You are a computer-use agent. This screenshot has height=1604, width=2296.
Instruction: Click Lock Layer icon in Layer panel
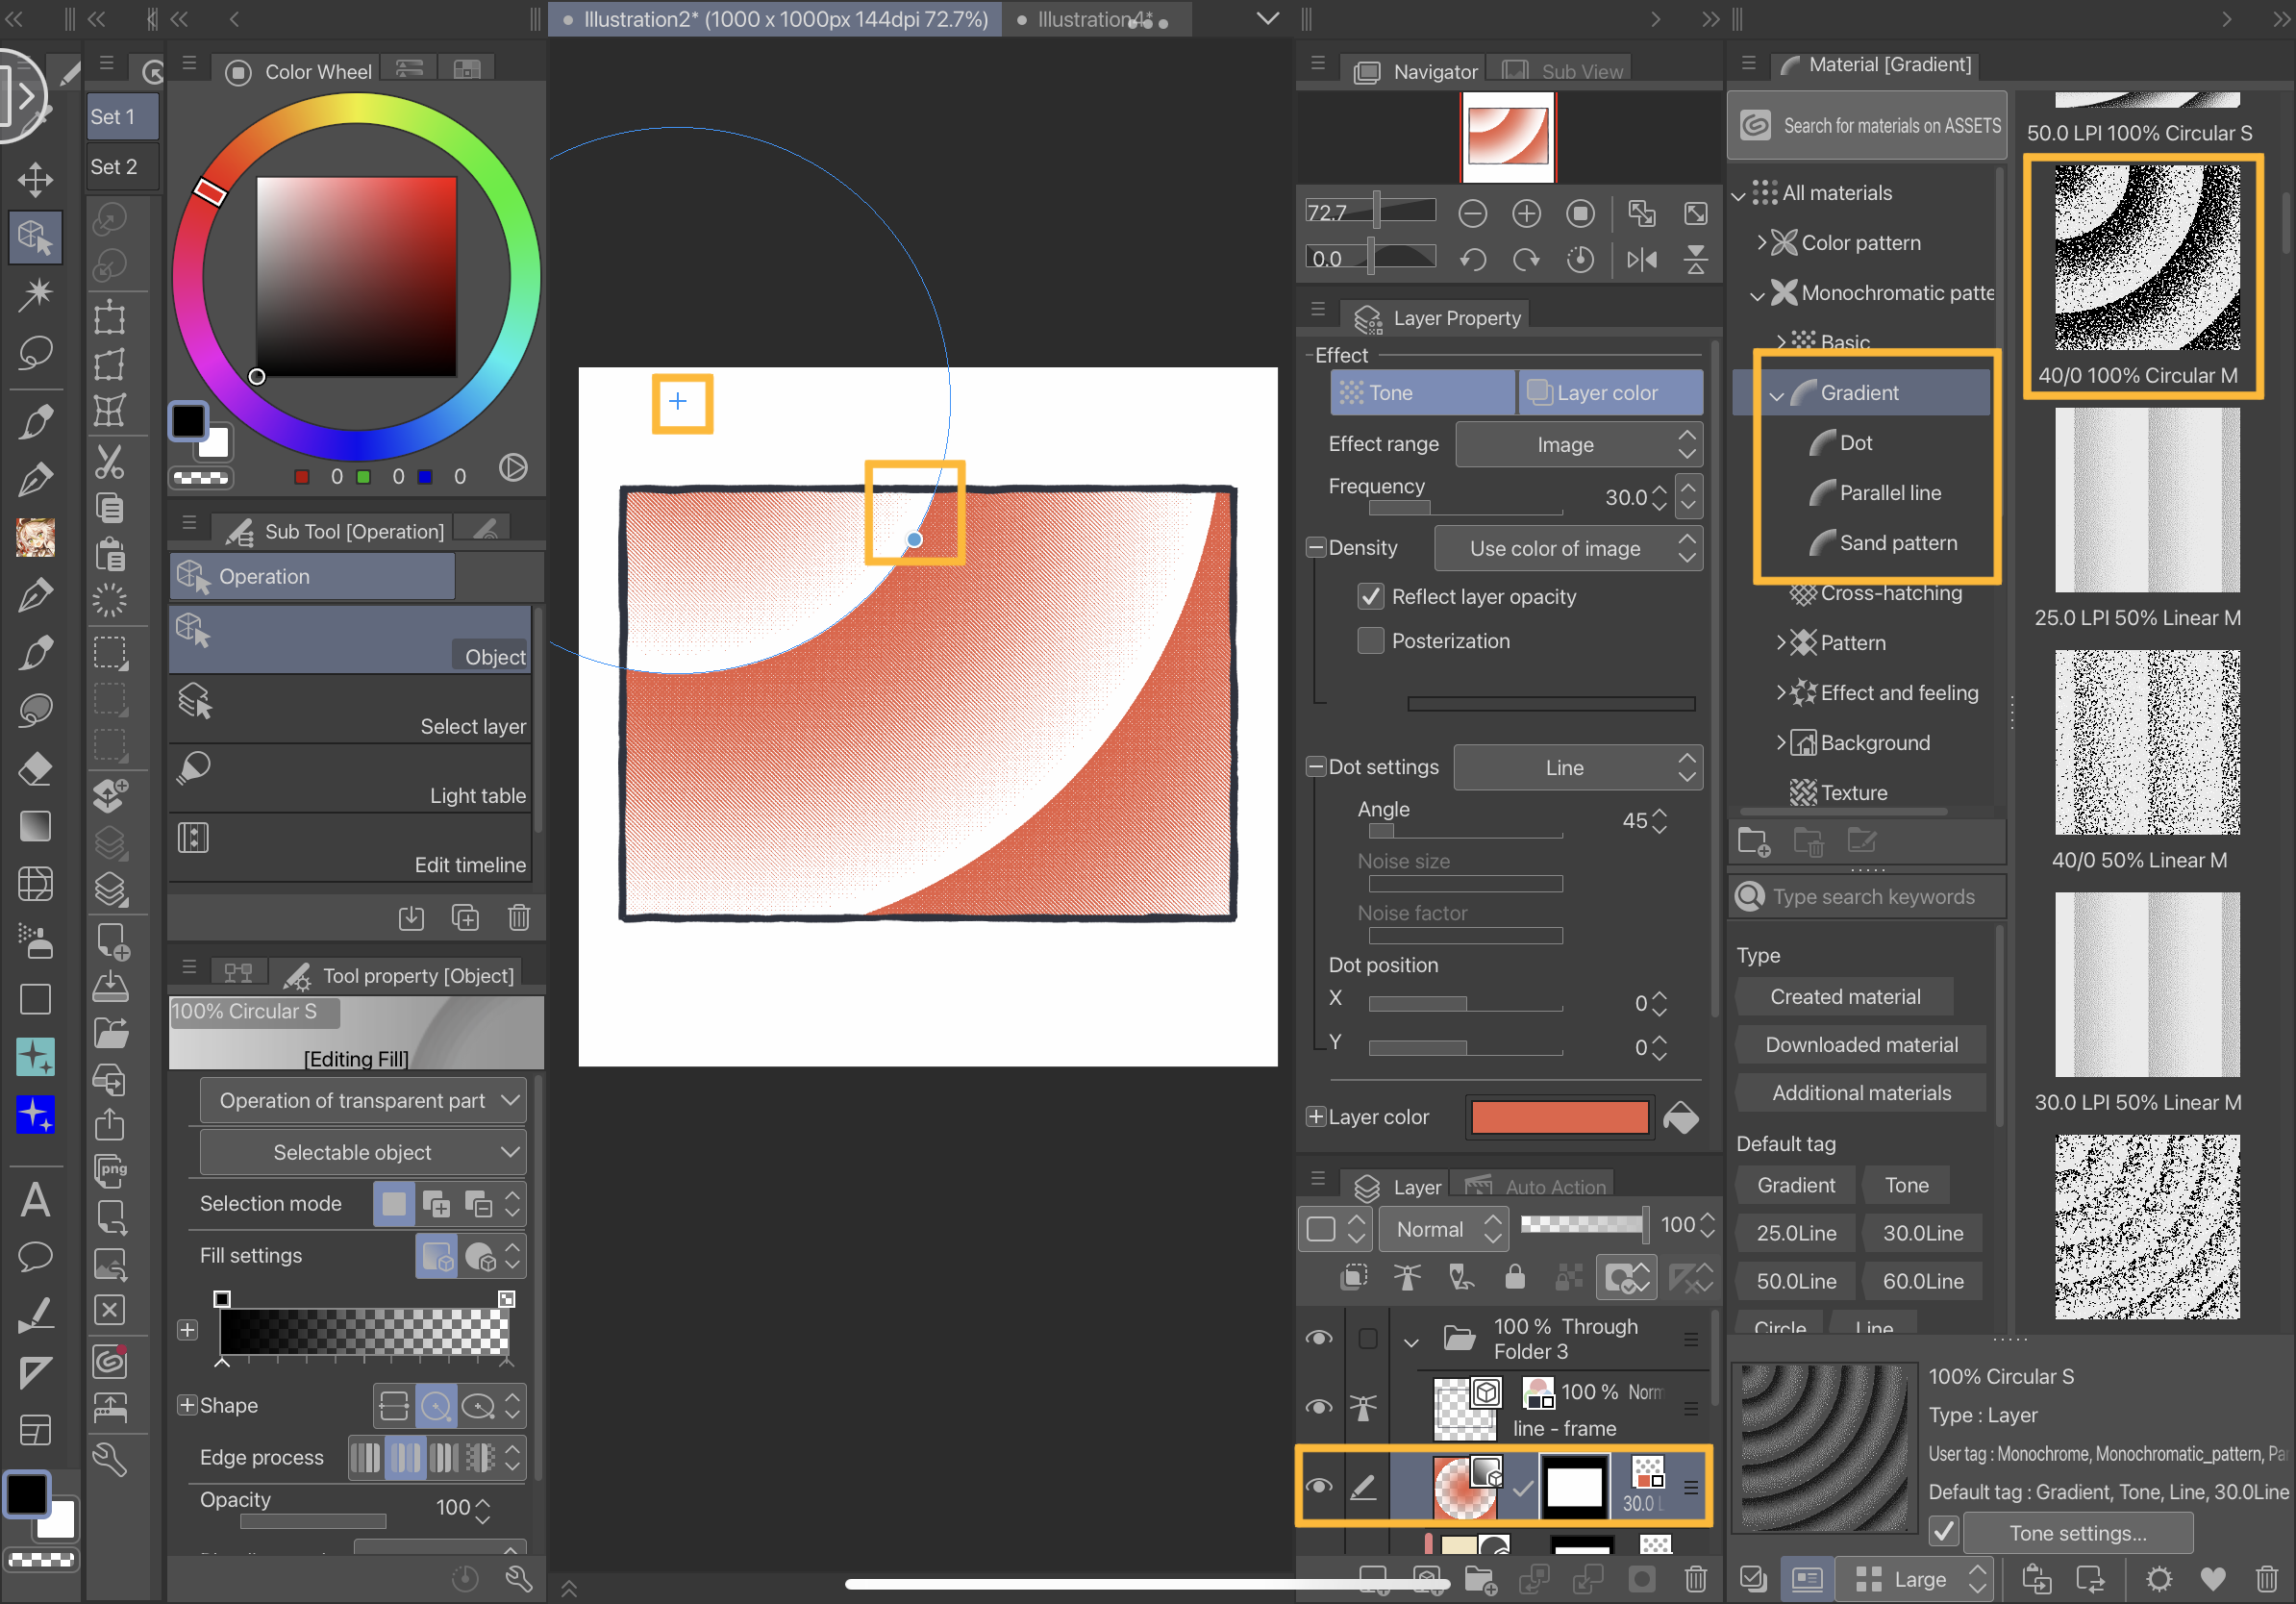coord(1514,1277)
